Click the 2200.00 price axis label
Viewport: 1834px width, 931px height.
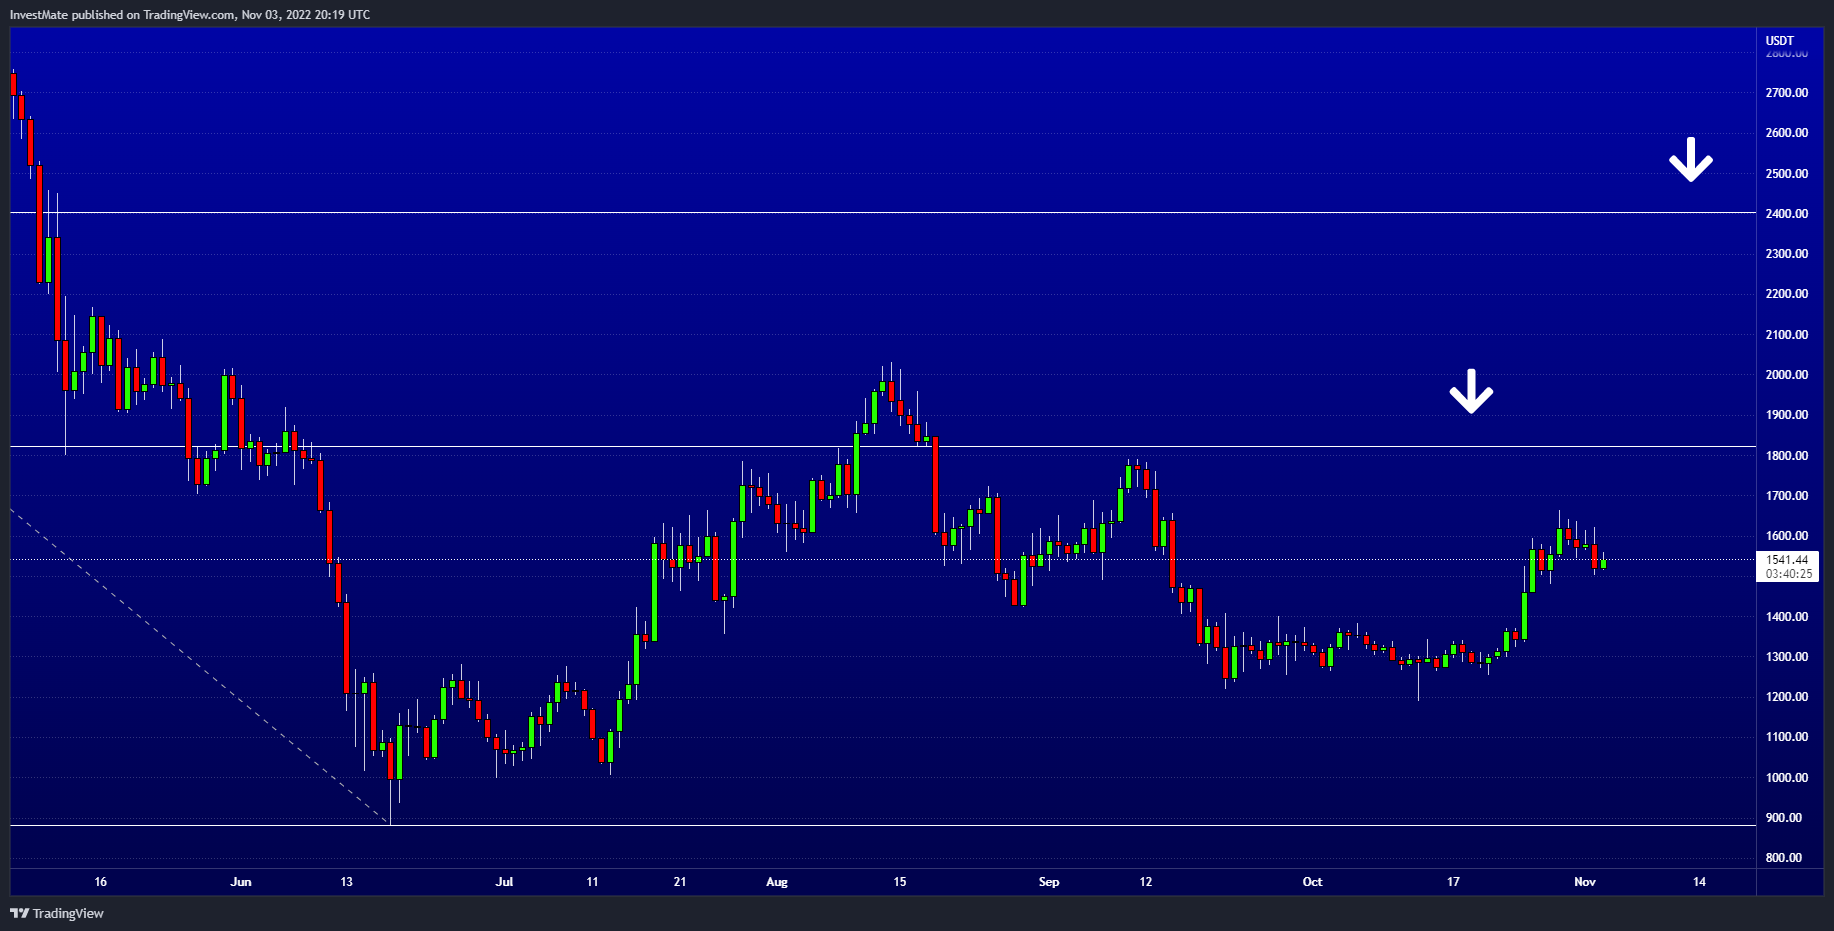coord(1787,294)
